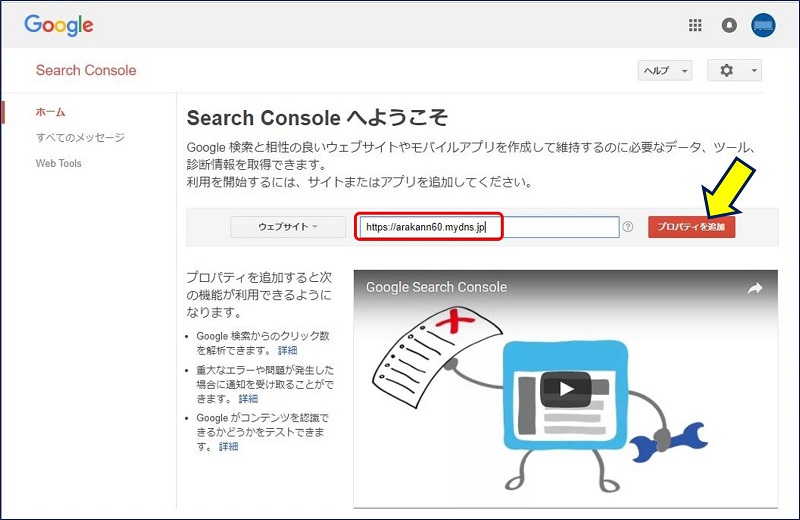Viewport: 800px width, 520px height.
Task: Click the Google Search Console video title
Action: pyautogui.click(x=436, y=287)
